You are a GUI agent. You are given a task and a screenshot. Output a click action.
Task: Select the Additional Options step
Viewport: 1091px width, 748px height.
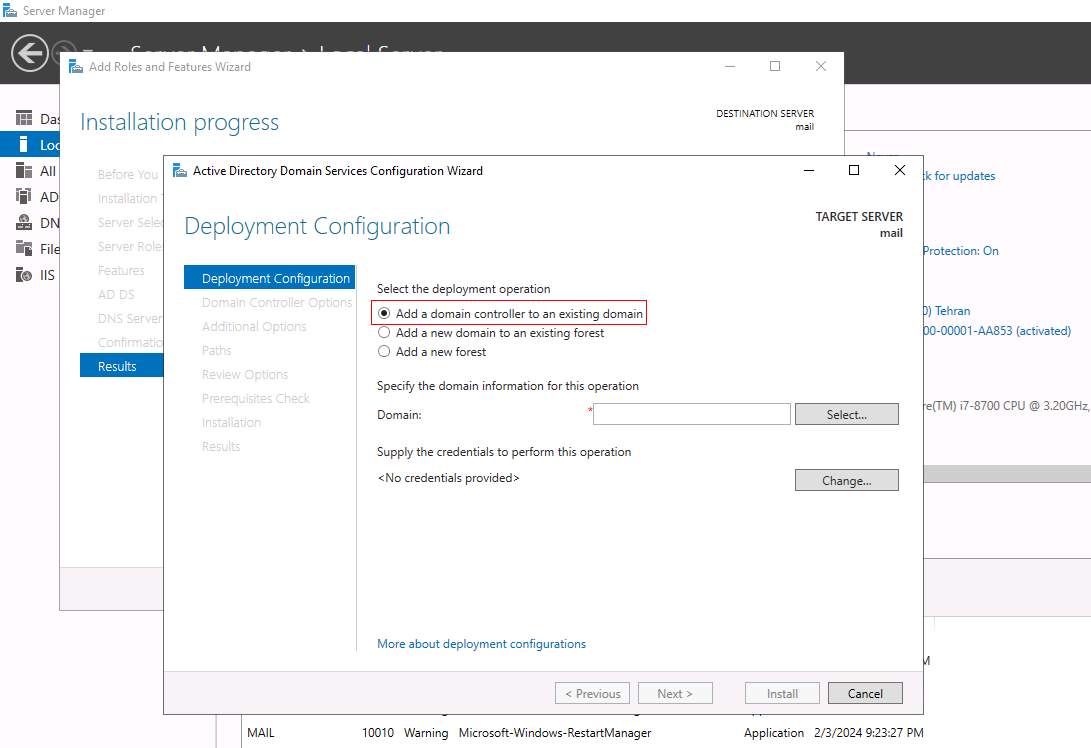pyautogui.click(x=254, y=326)
